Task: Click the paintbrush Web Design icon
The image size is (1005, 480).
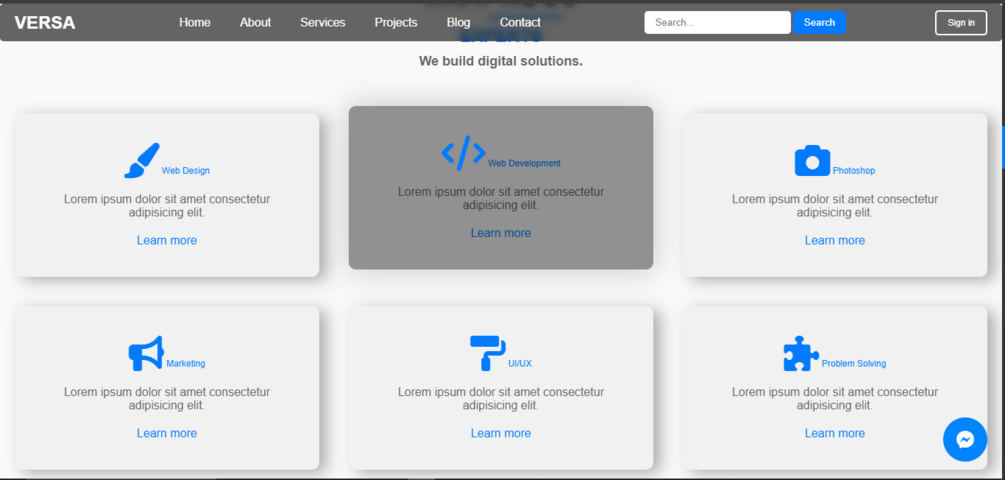Action: [142, 160]
